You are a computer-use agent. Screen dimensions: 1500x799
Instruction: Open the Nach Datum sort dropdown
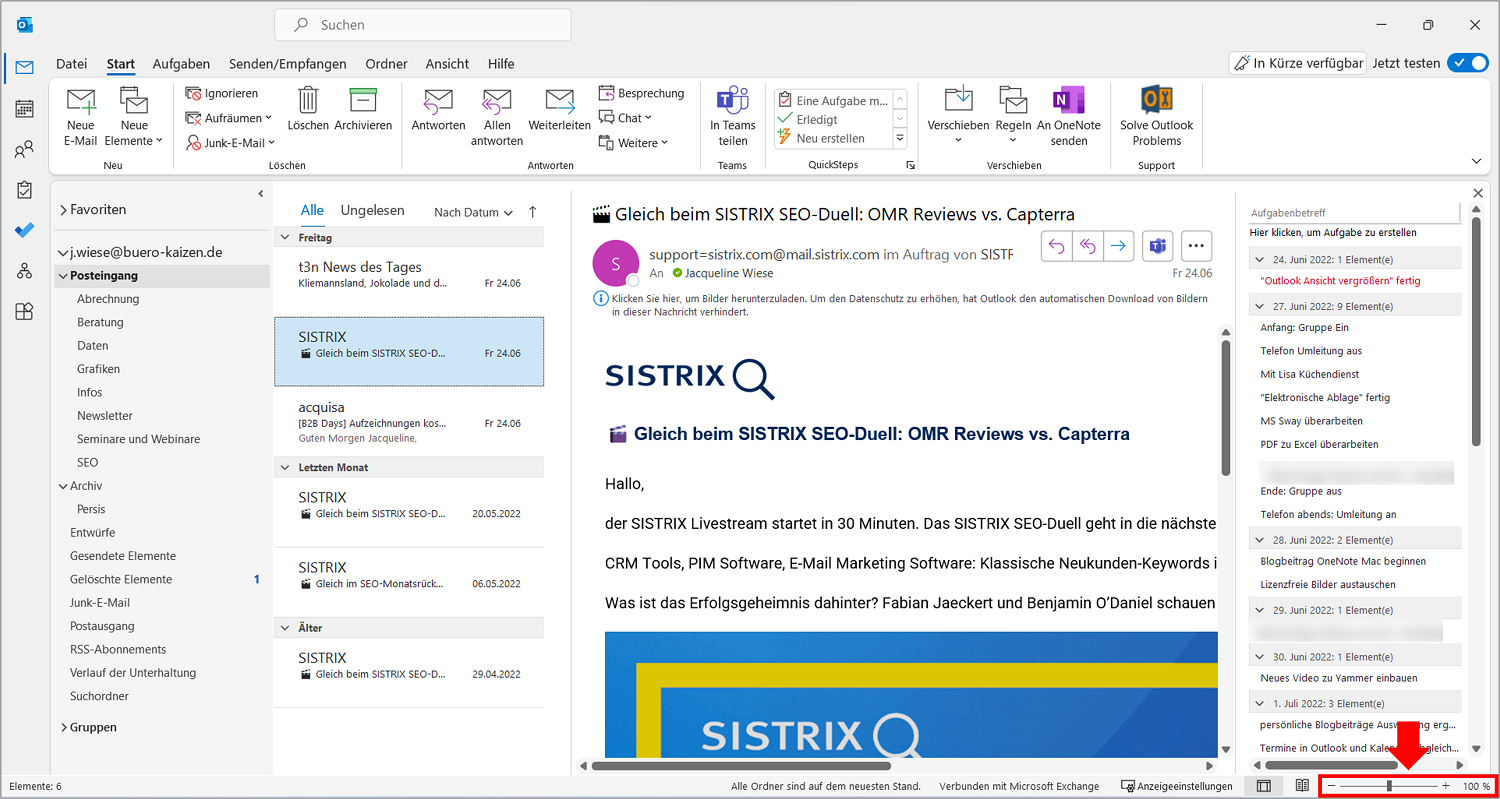[473, 212]
